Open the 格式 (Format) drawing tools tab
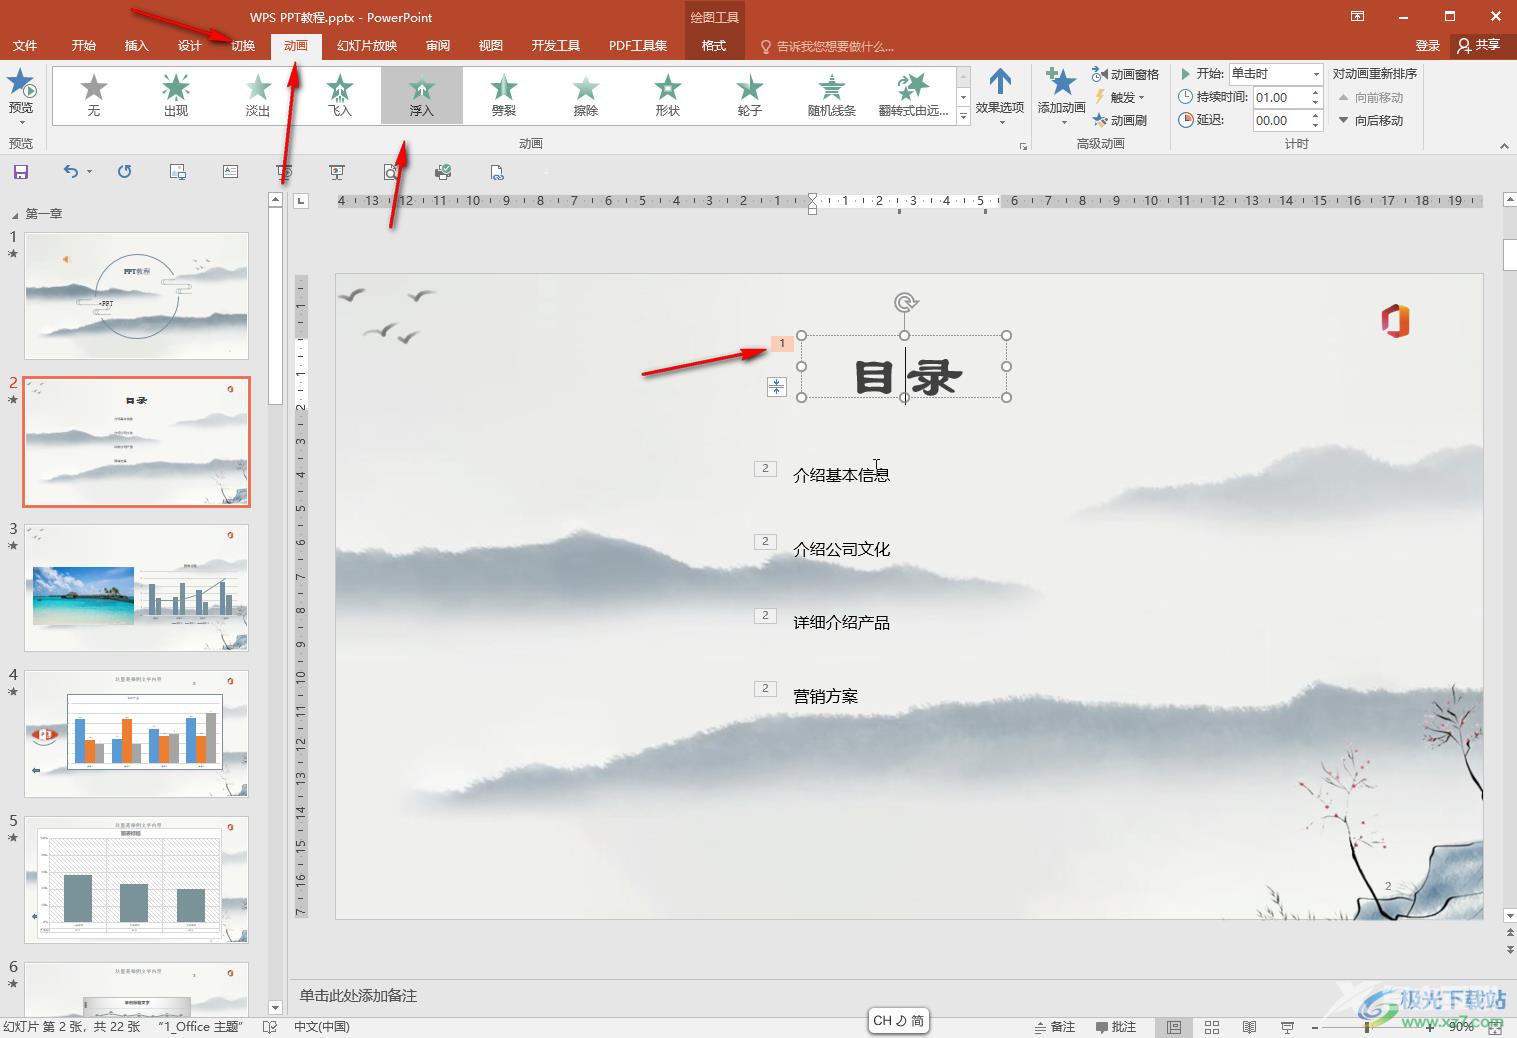Viewport: 1517px width, 1038px height. click(x=714, y=46)
